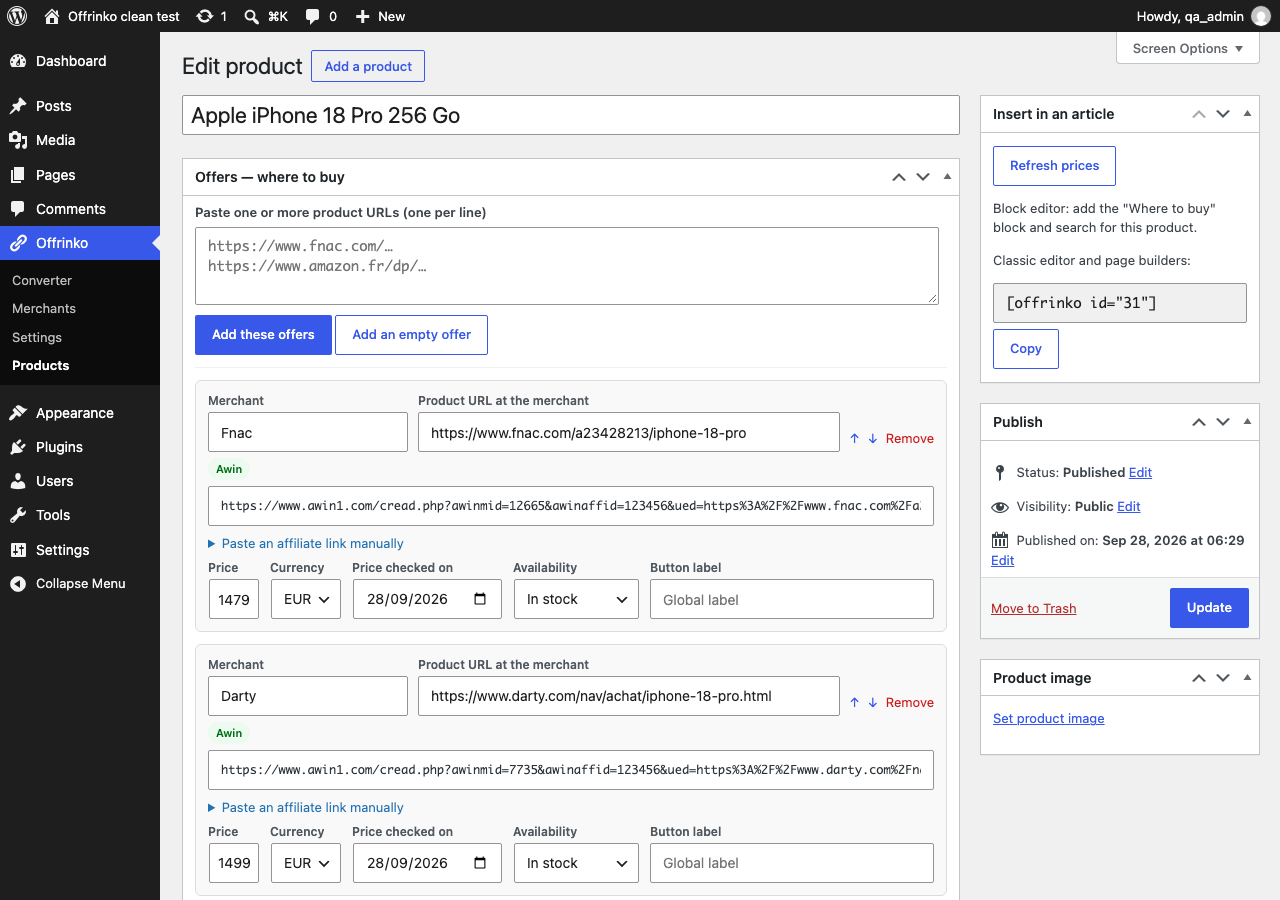Click the Refresh prices button
The height and width of the screenshot is (900, 1280).
[x=1054, y=166]
